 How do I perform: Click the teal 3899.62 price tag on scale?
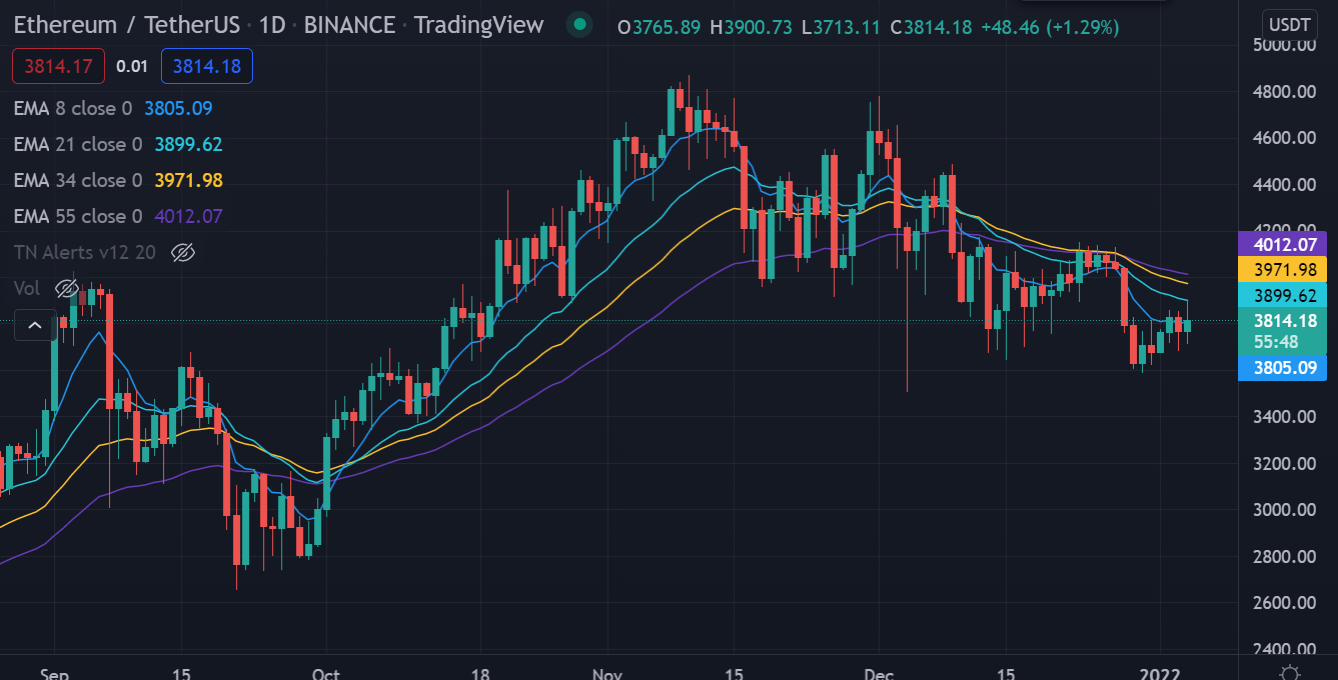tap(1283, 296)
